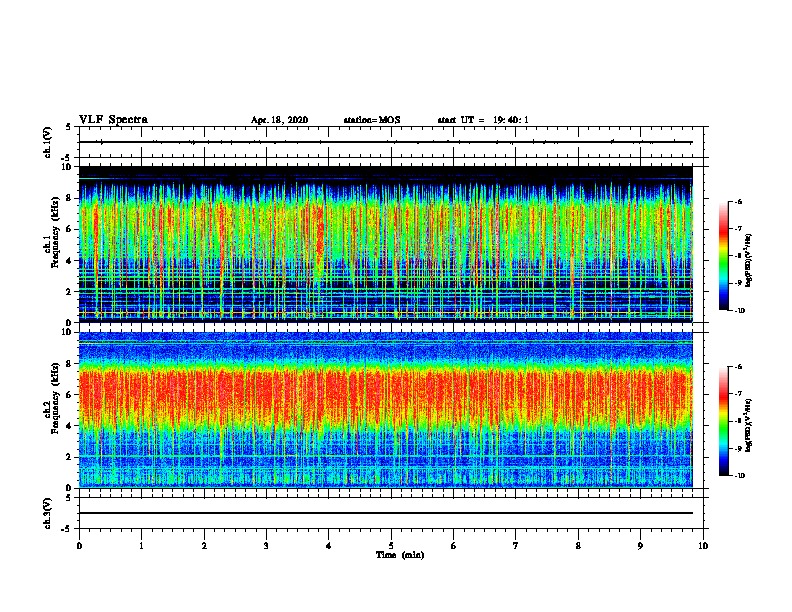The height and width of the screenshot is (612, 792).
Task: Click the "station=MOS" header label
Action: click(x=372, y=120)
